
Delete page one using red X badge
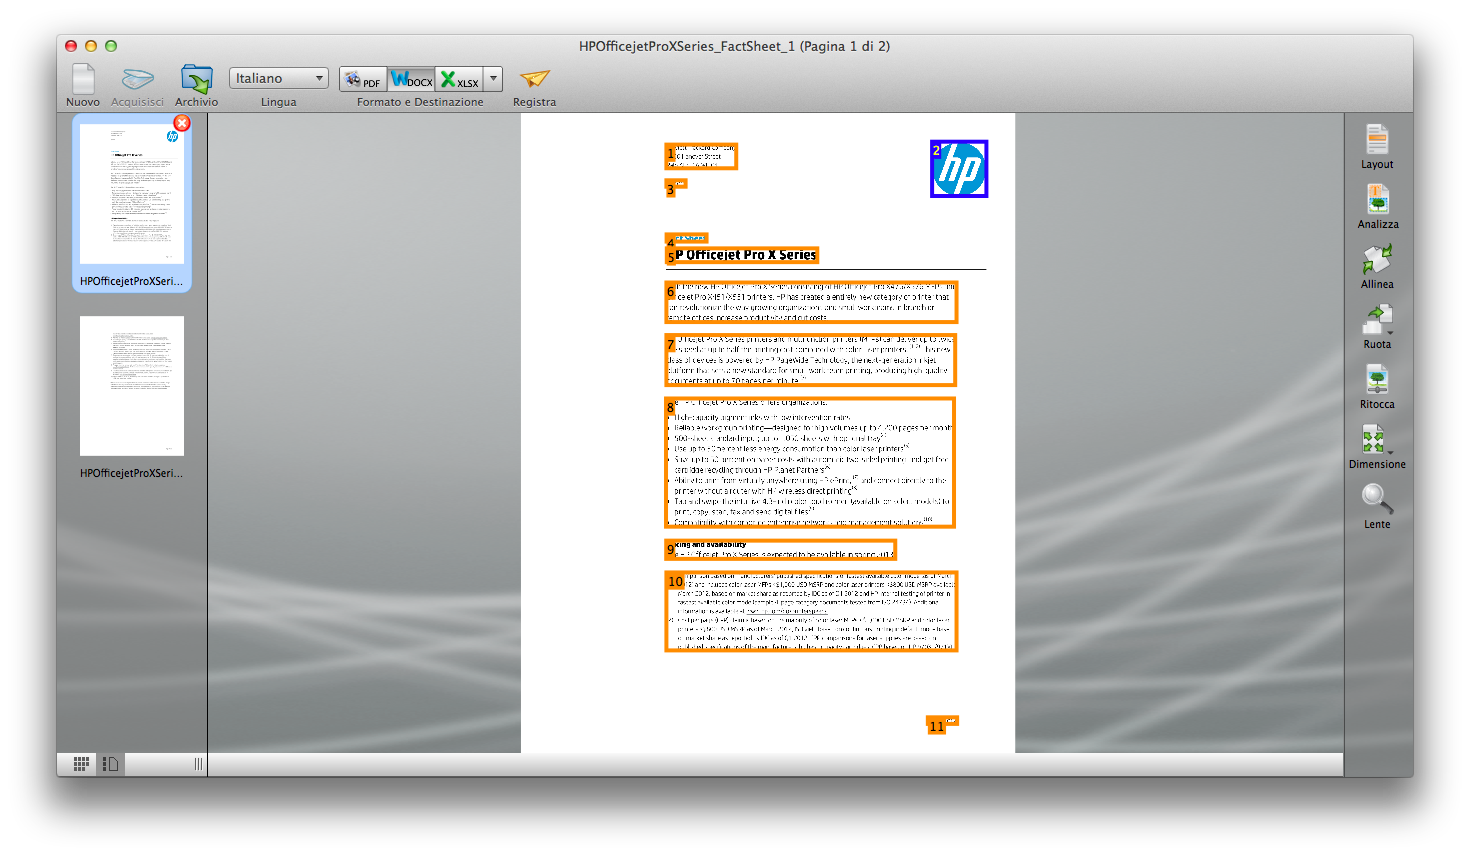tap(182, 123)
